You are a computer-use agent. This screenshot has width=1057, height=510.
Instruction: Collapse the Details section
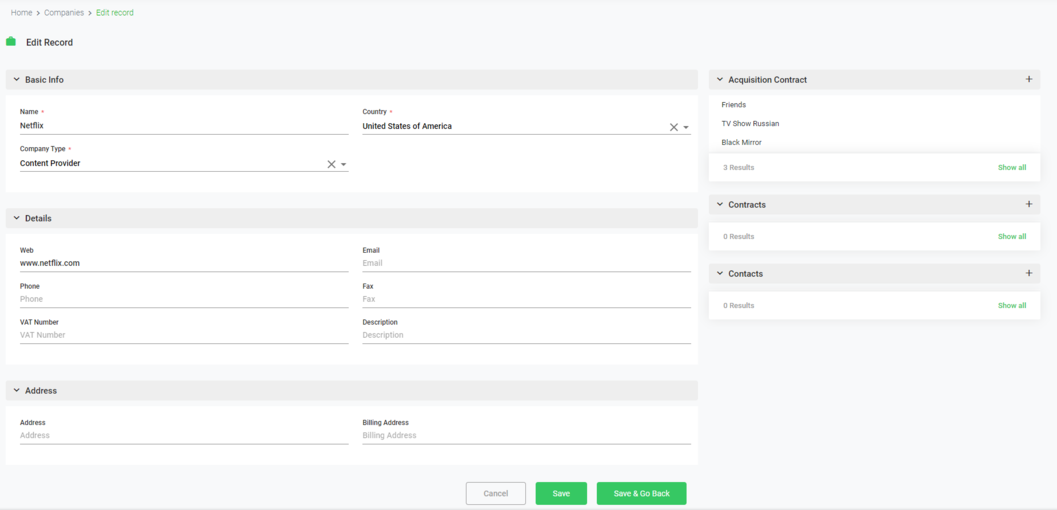point(17,218)
